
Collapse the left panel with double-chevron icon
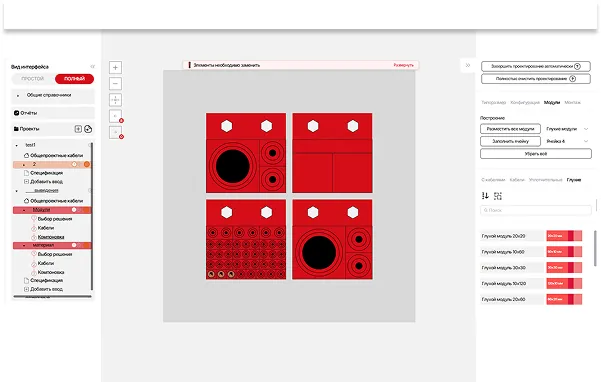[92, 67]
